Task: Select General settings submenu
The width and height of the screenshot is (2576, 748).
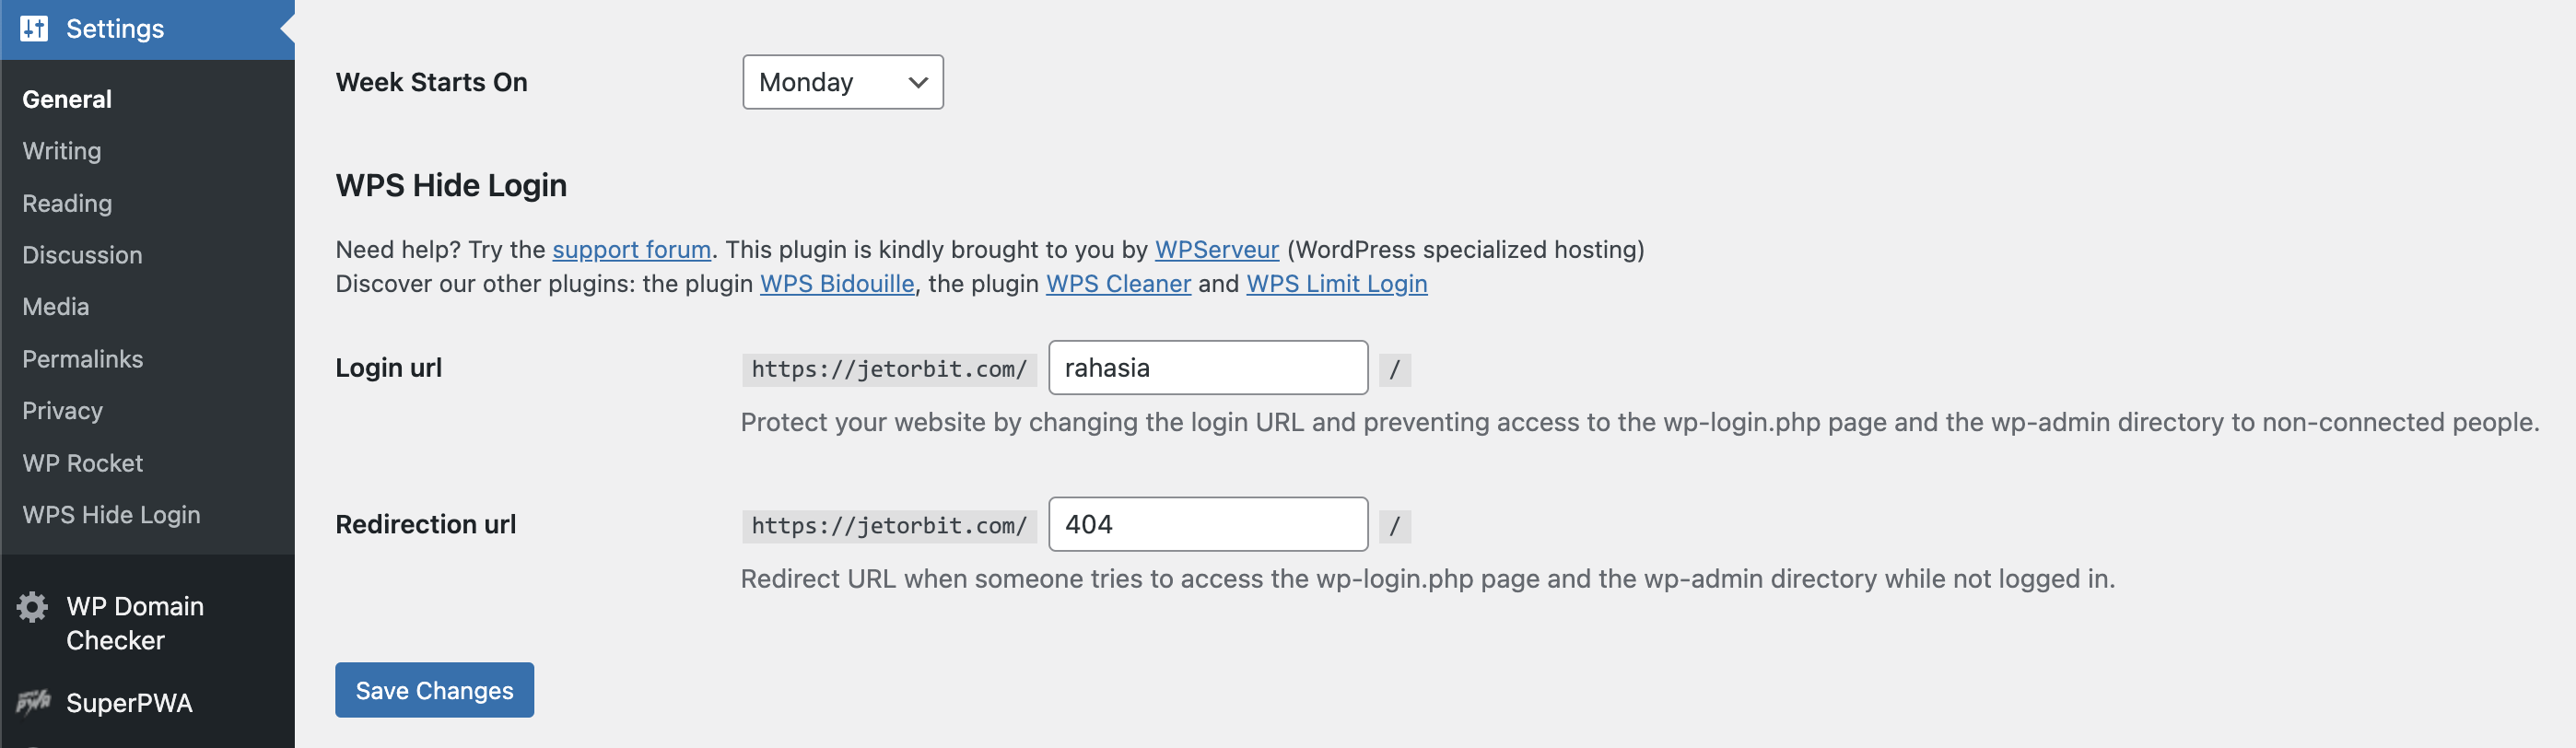Action: click(67, 99)
